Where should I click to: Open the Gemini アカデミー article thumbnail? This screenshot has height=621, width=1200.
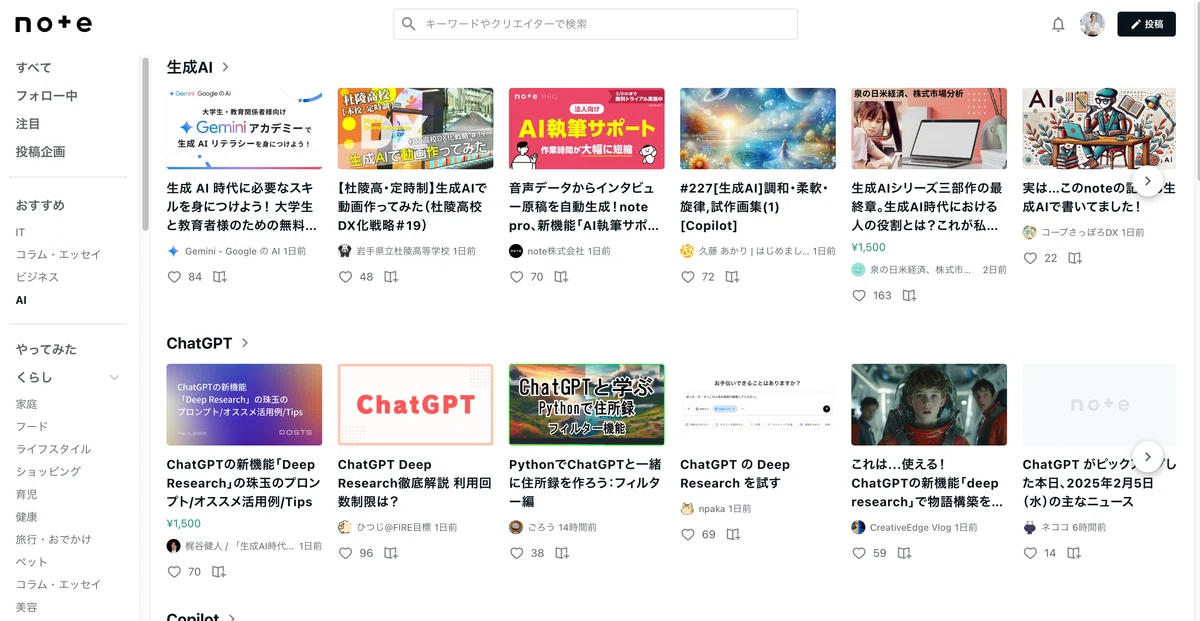click(244, 129)
